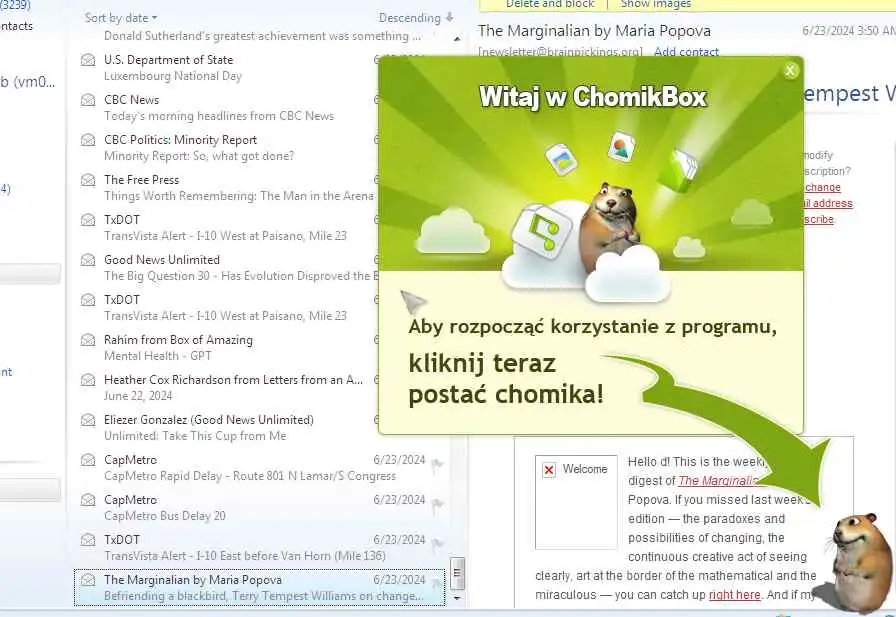This screenshot has height=617, width=896.
Task: Click the email address link in newsletter
Action: 827,203
